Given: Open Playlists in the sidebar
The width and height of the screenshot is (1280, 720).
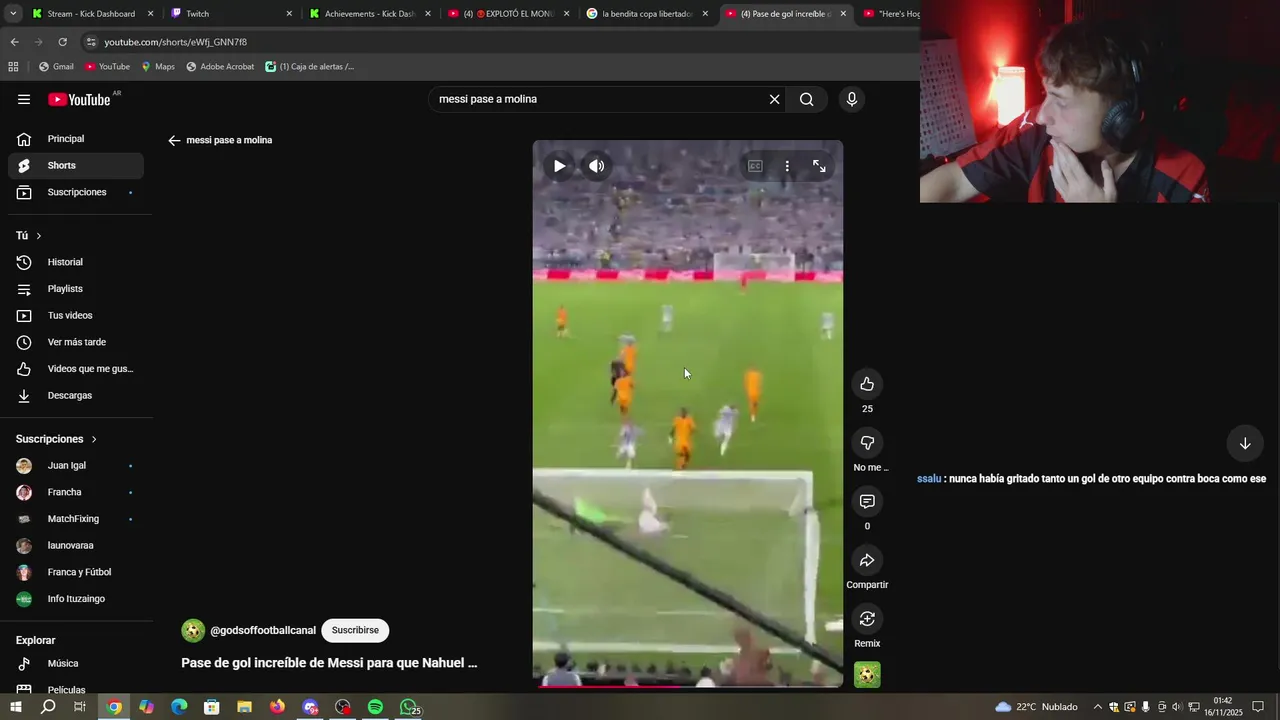Looking at the screenshot, I should [x=76, y=289].
